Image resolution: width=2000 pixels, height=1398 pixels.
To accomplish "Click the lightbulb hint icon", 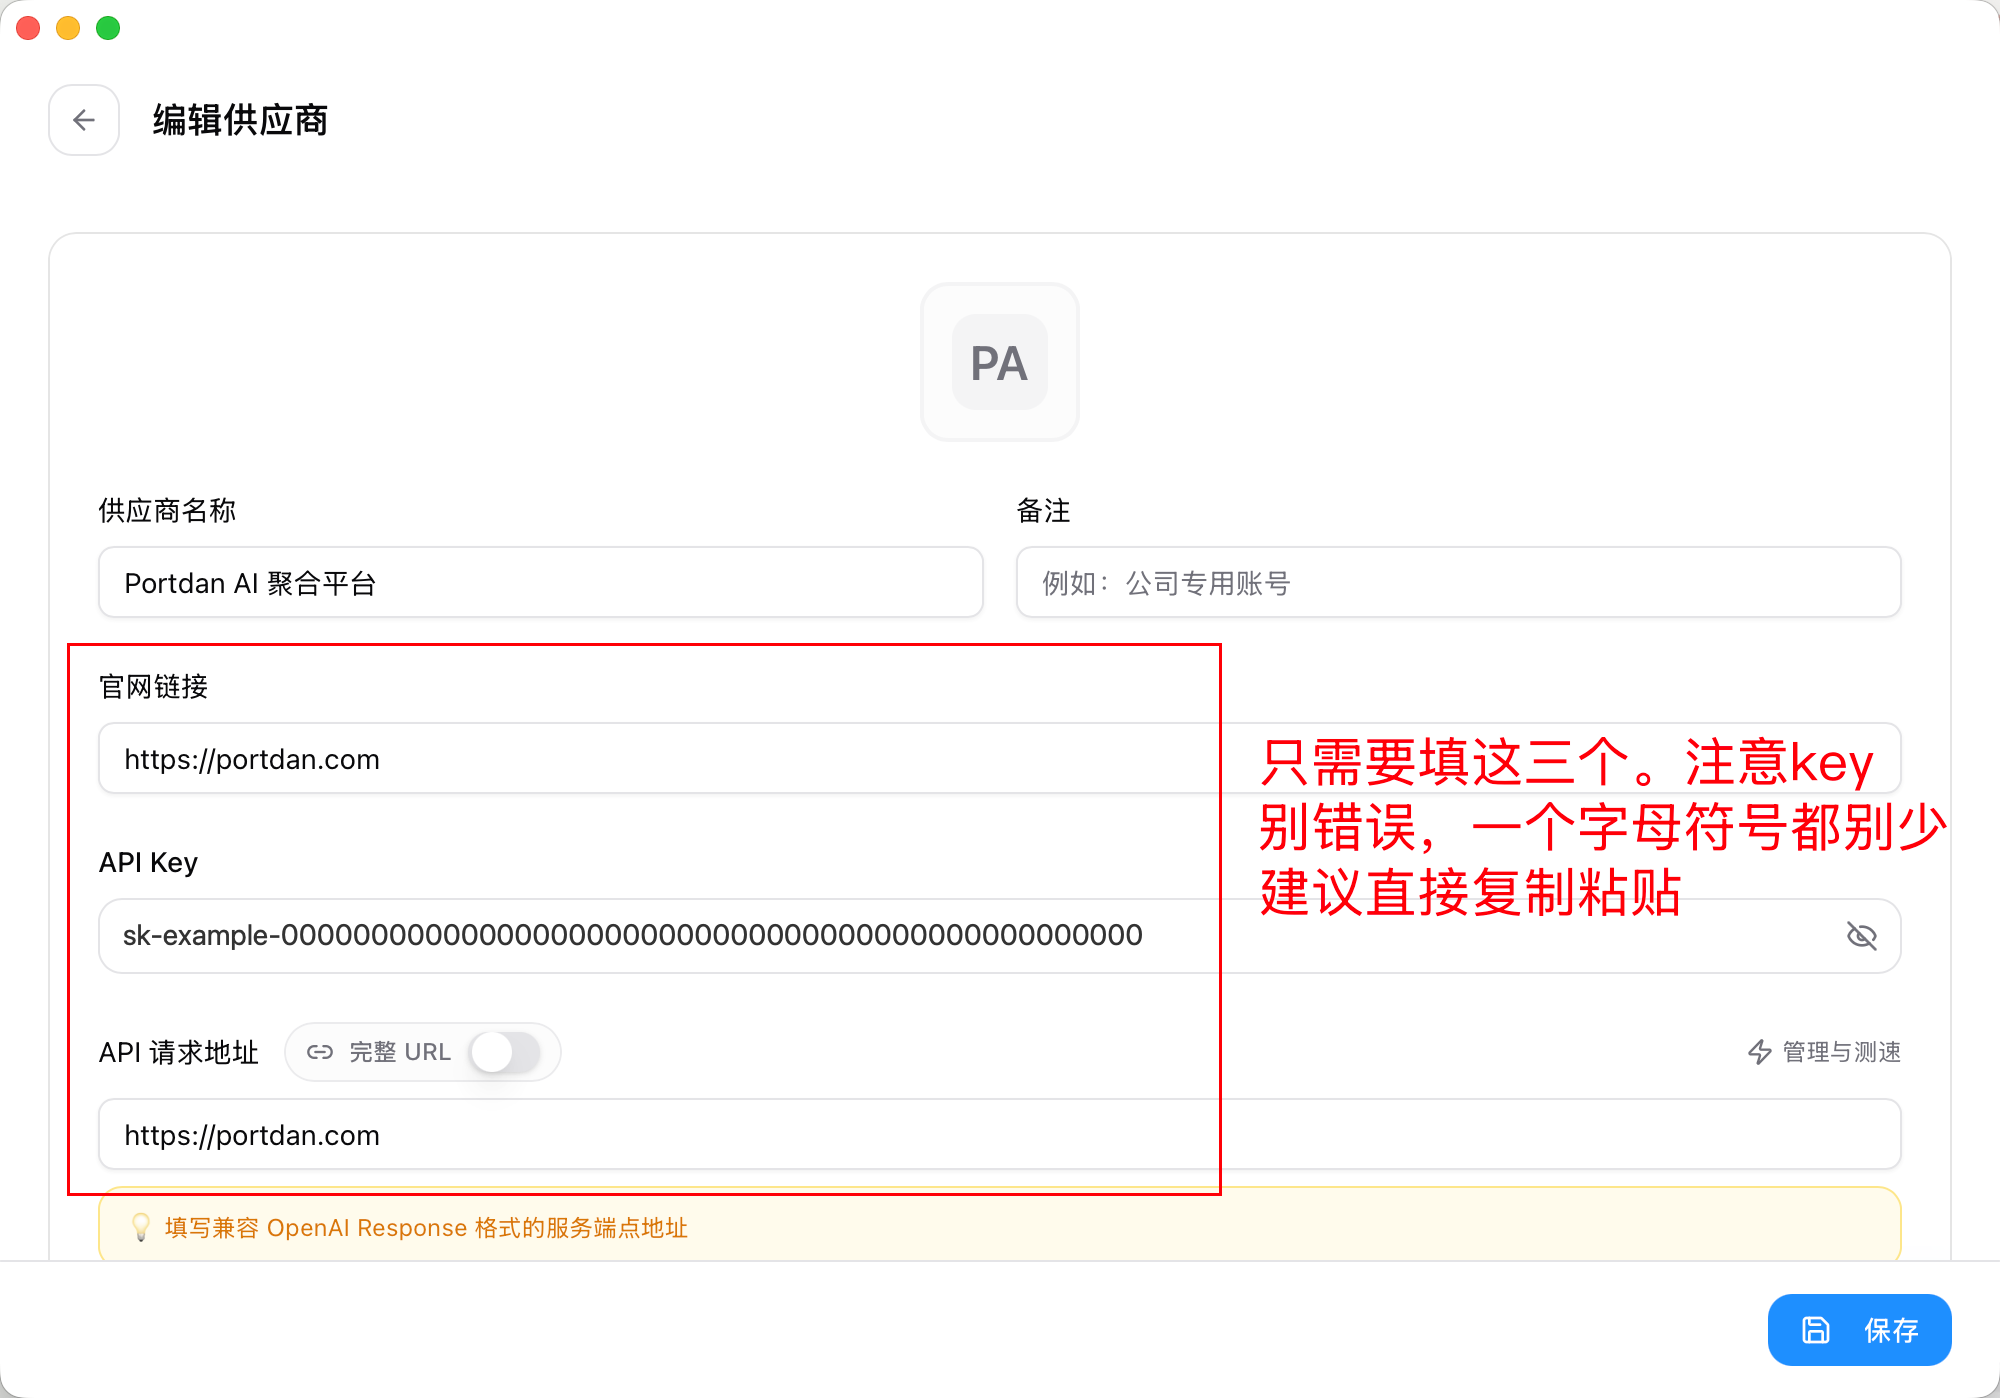I will (141, 1227).
